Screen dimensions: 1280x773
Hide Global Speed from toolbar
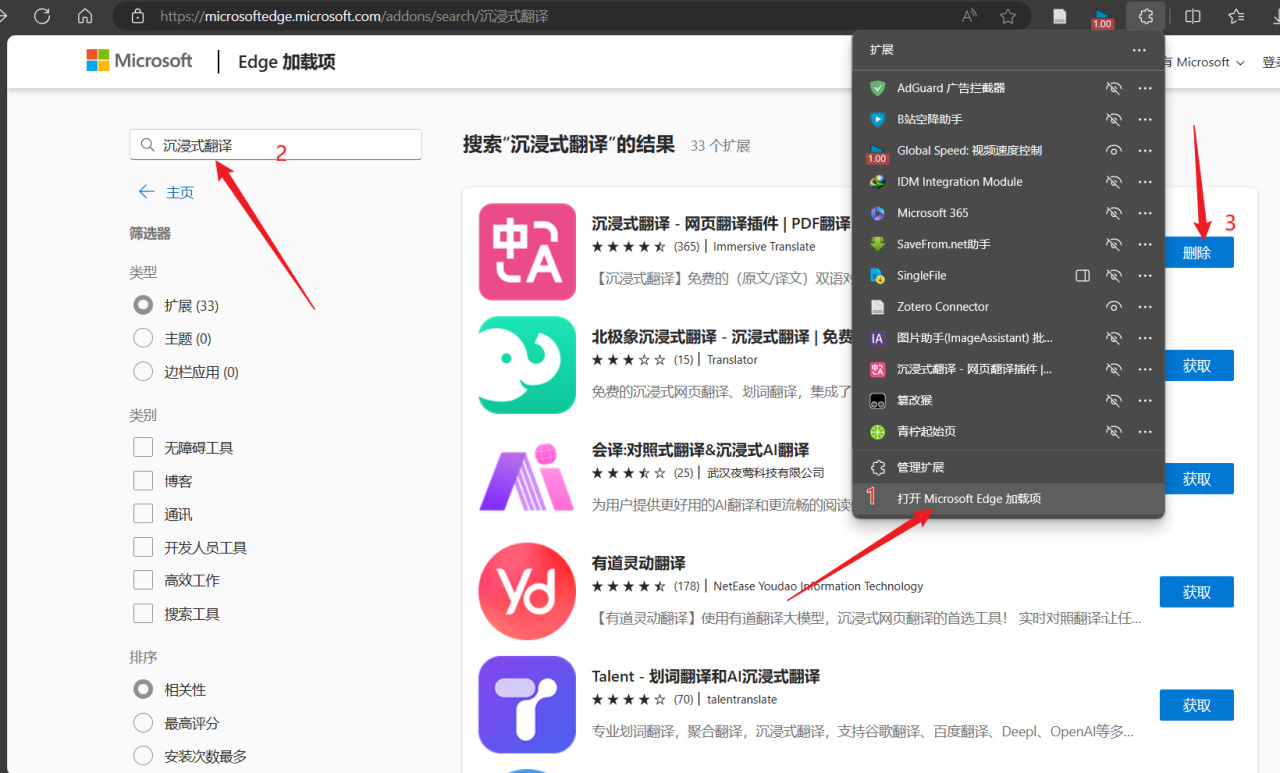[1113, 150]
